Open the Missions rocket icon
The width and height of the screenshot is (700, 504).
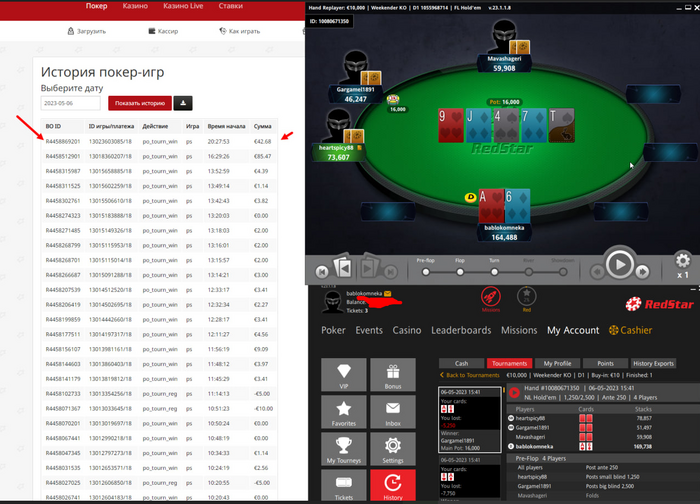491,297
